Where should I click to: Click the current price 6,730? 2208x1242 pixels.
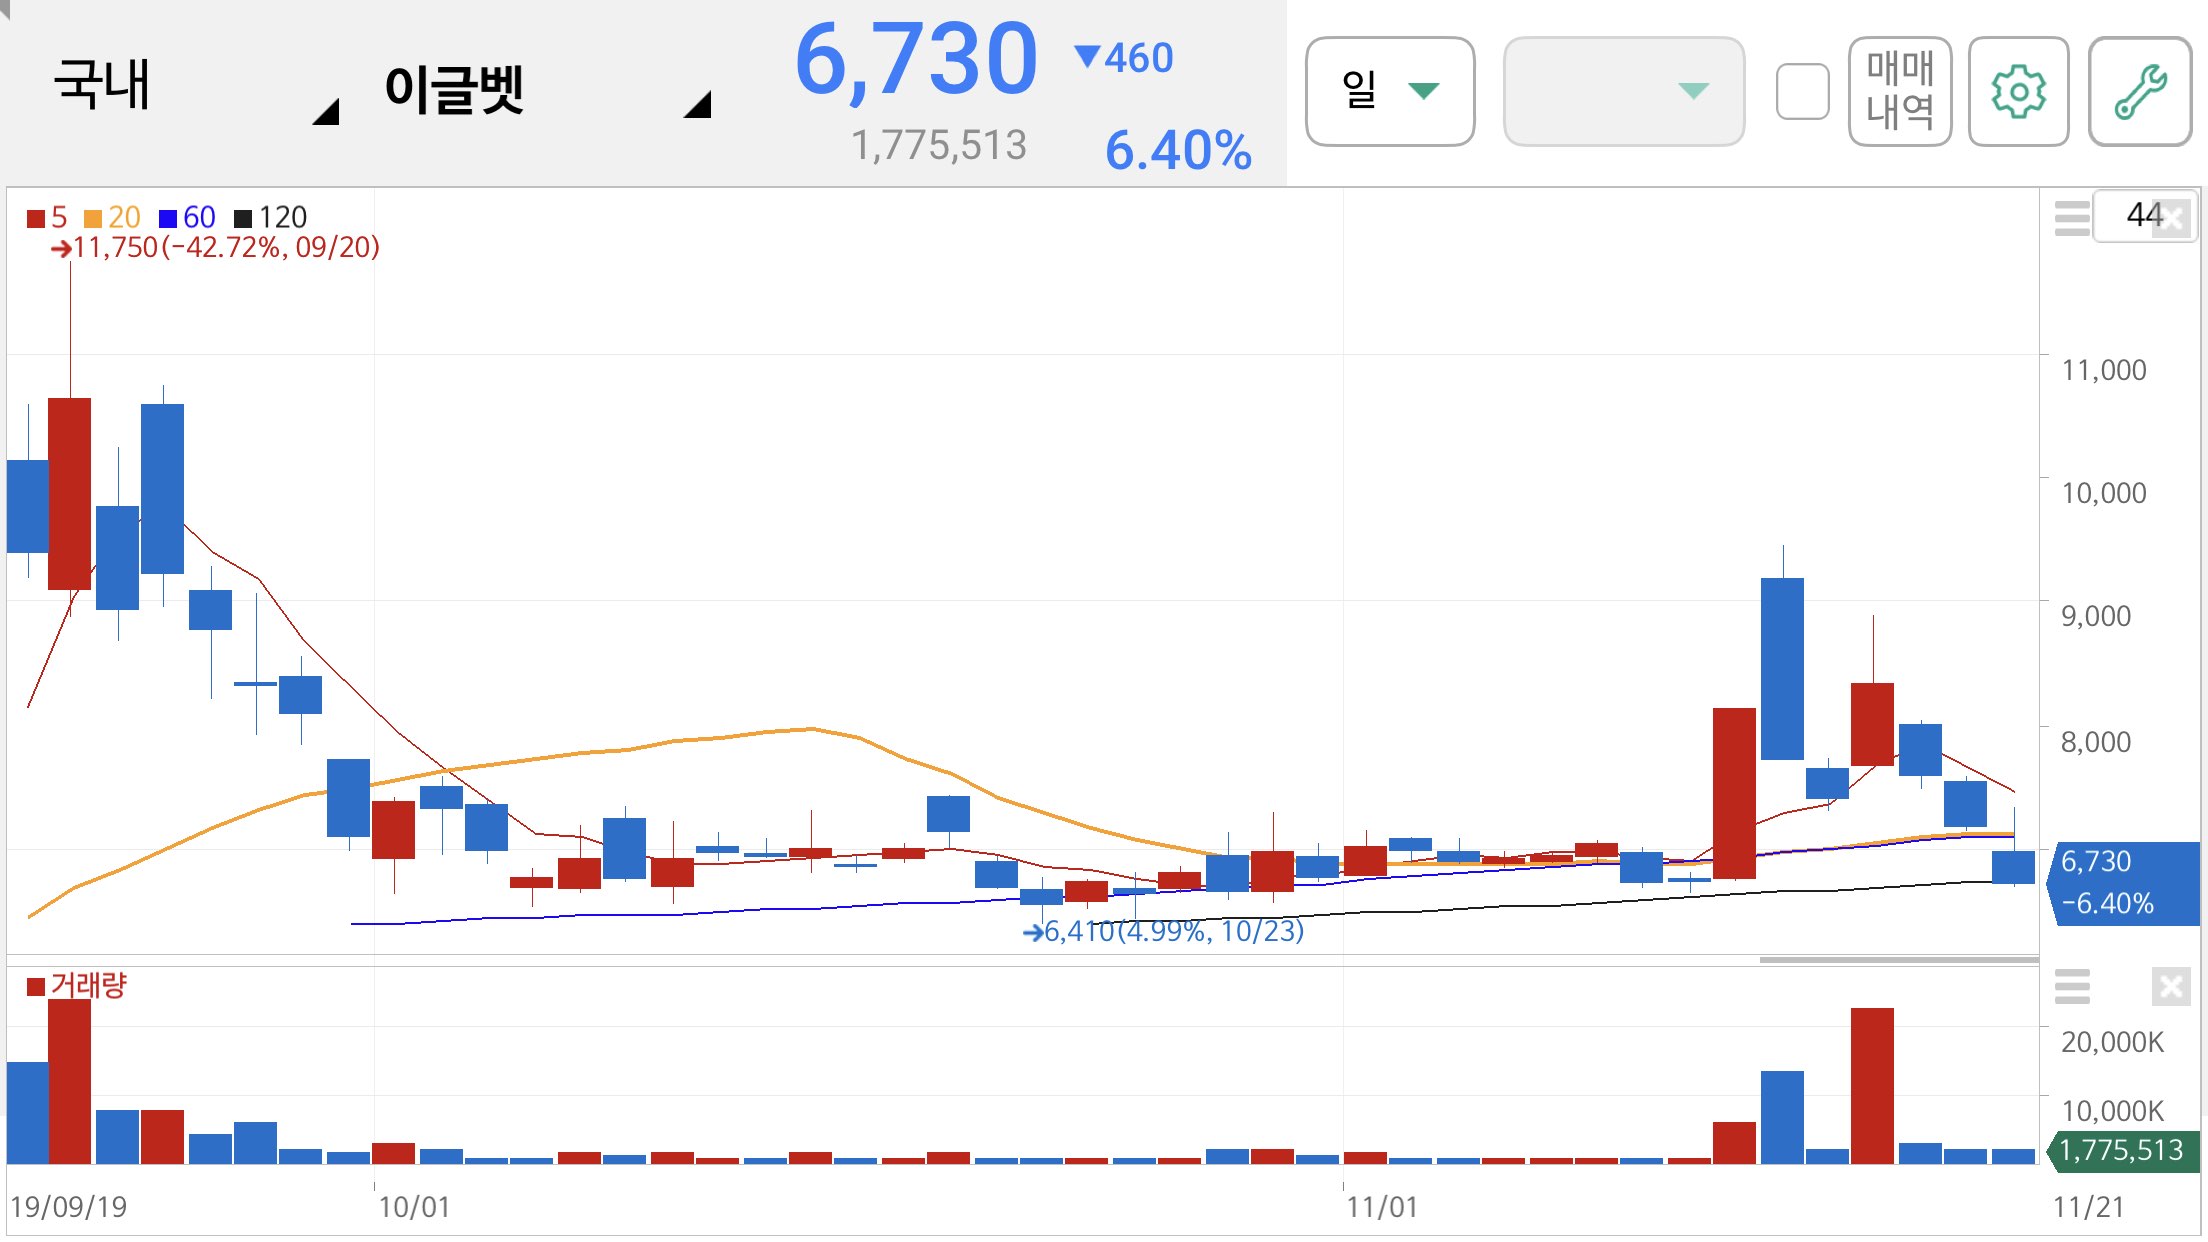click(x=916, y=60)
